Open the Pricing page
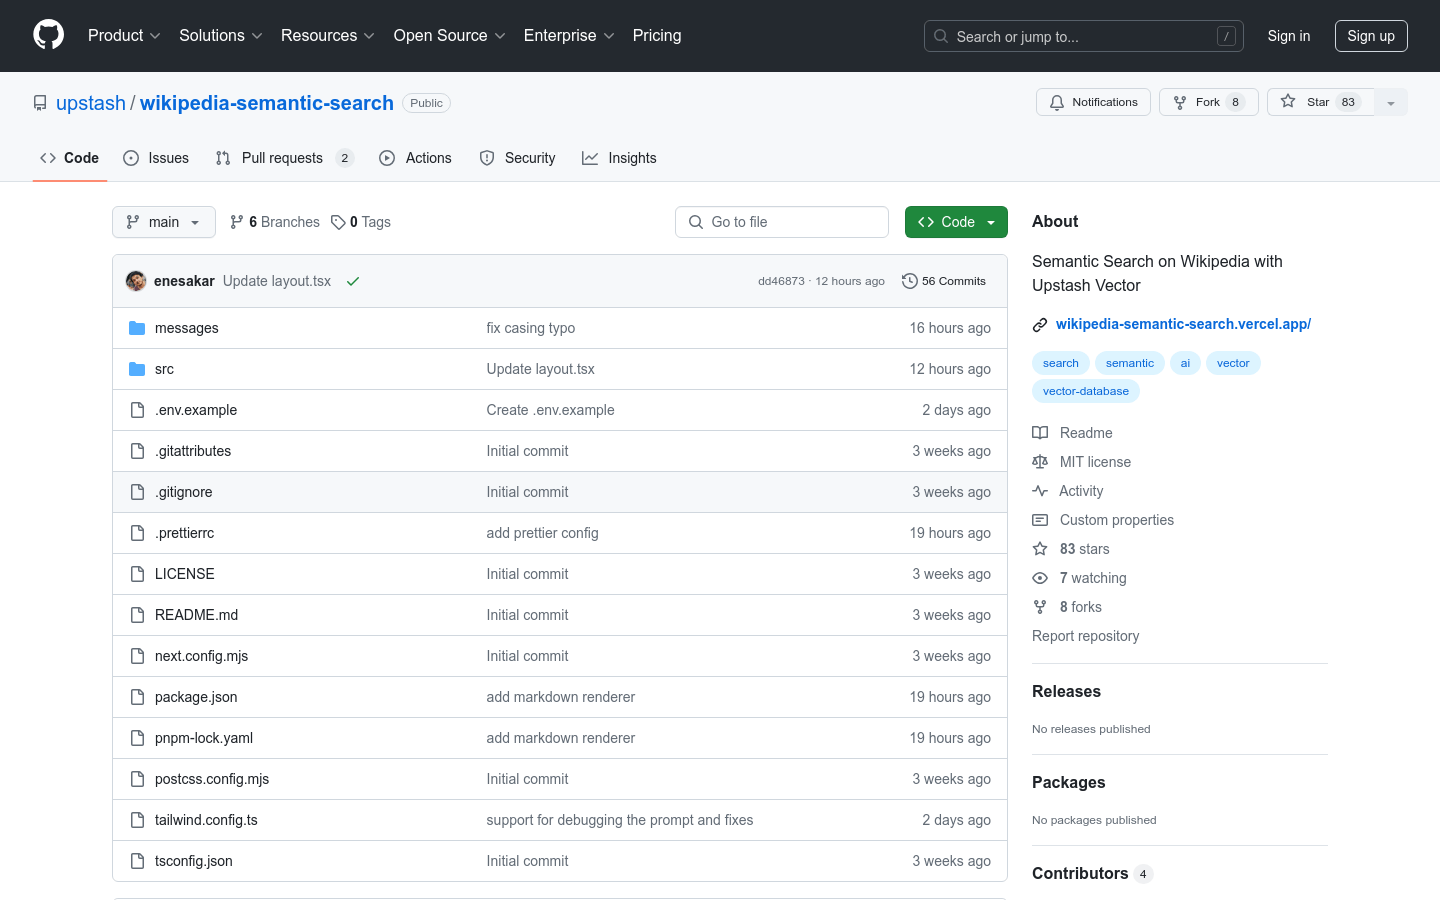Viewport: 1440px width, 900px height. point(657,35)
